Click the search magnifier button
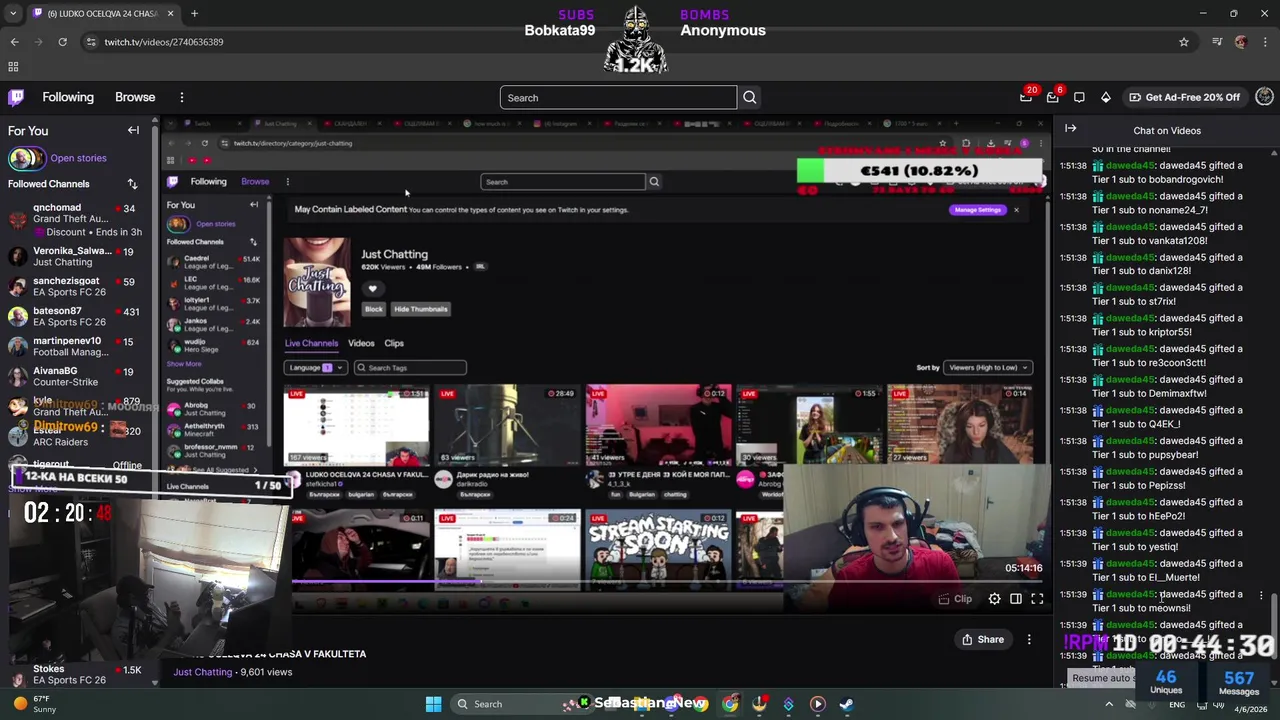Image resolution: width=1280 pixels, height=720 pixels. 749,98
